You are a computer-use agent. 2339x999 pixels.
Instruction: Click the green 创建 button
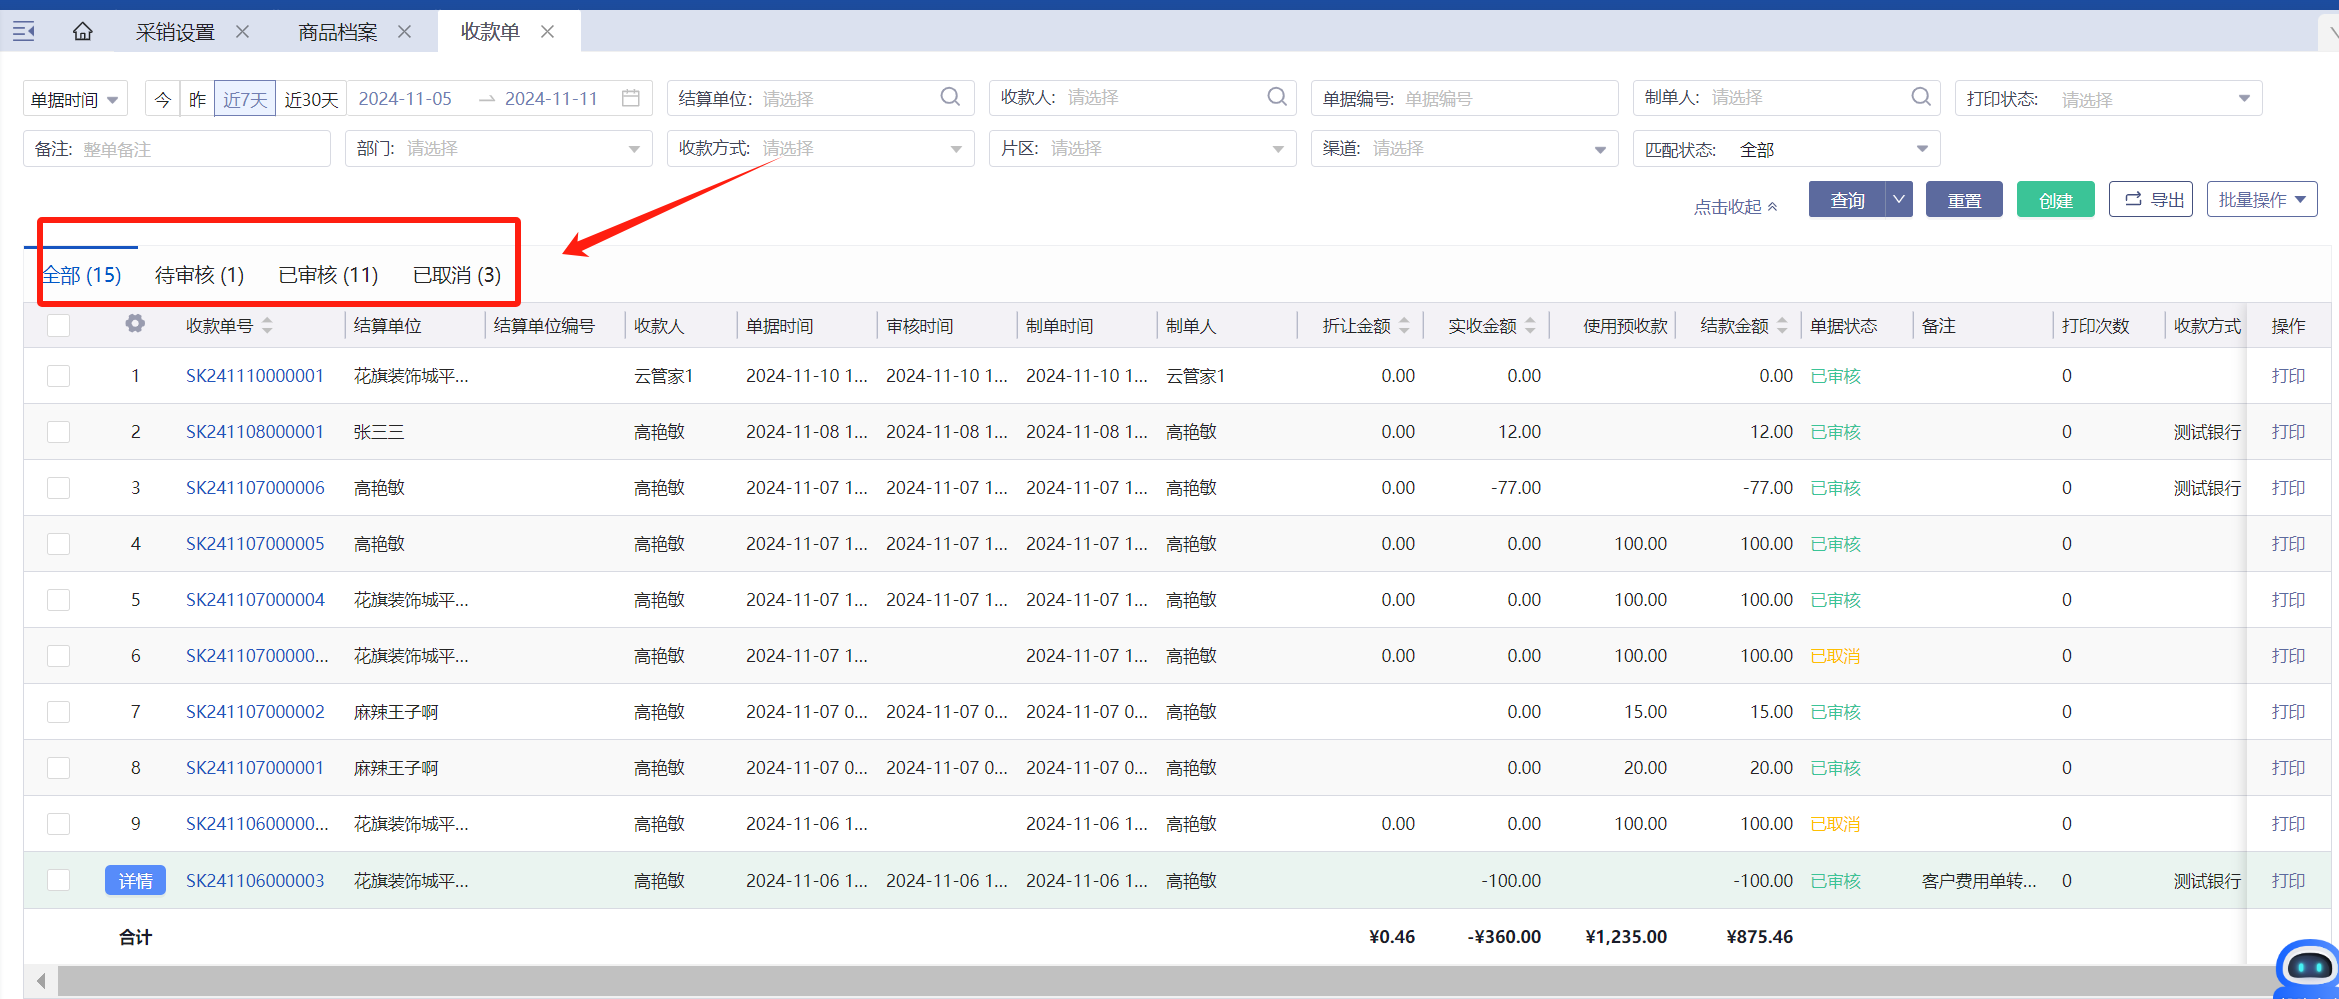pyautogui.click(x=2055, y=200)
